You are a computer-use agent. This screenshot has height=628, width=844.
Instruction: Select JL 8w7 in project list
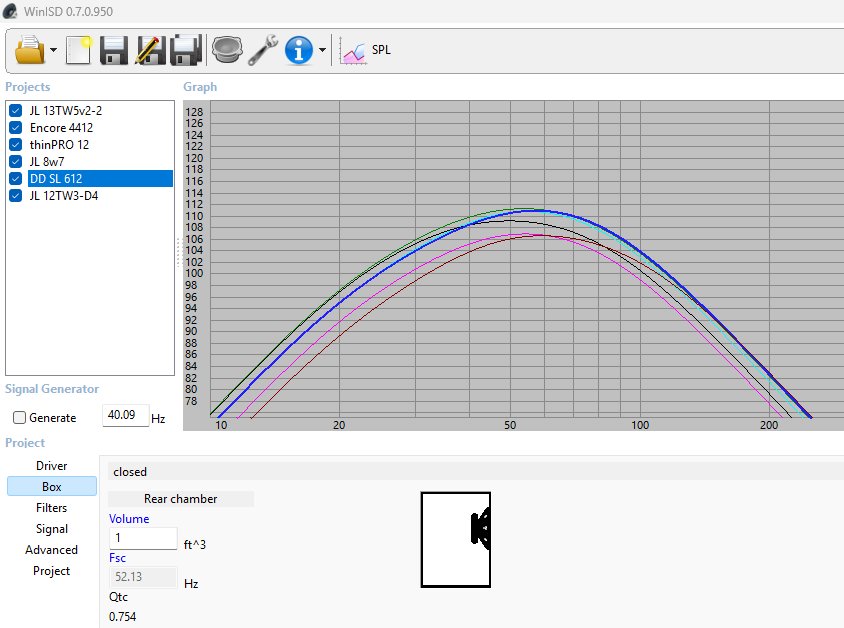(47, 161)
